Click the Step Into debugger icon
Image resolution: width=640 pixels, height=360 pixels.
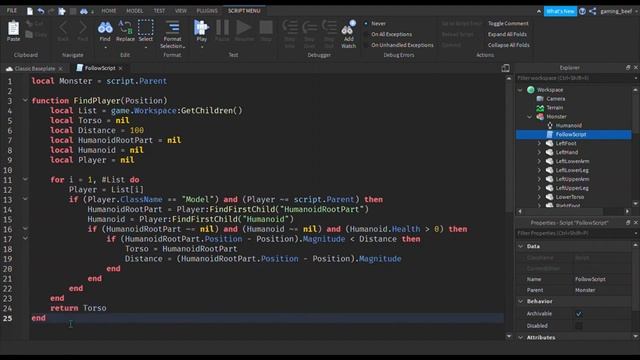(290, 28)
